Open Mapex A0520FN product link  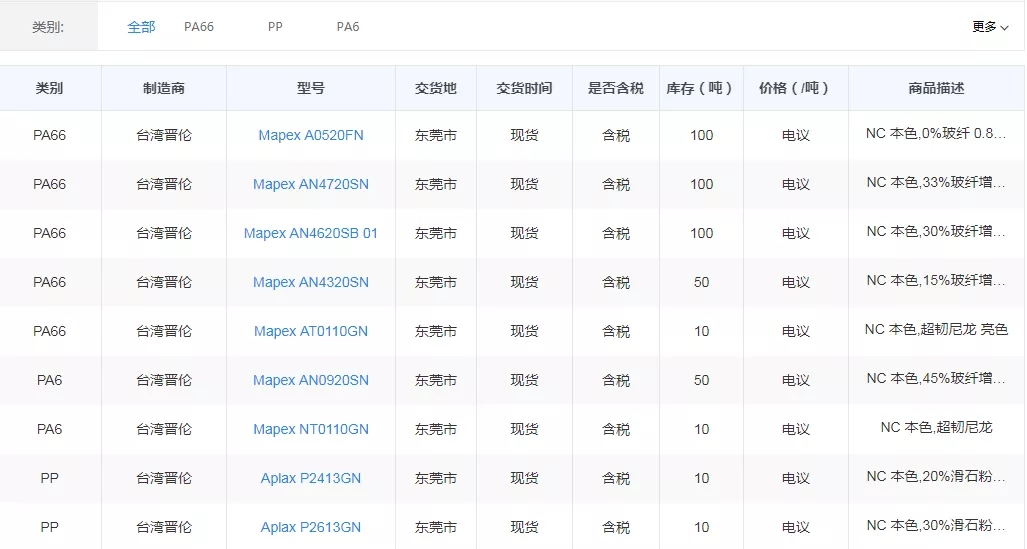tap(310, 135)
